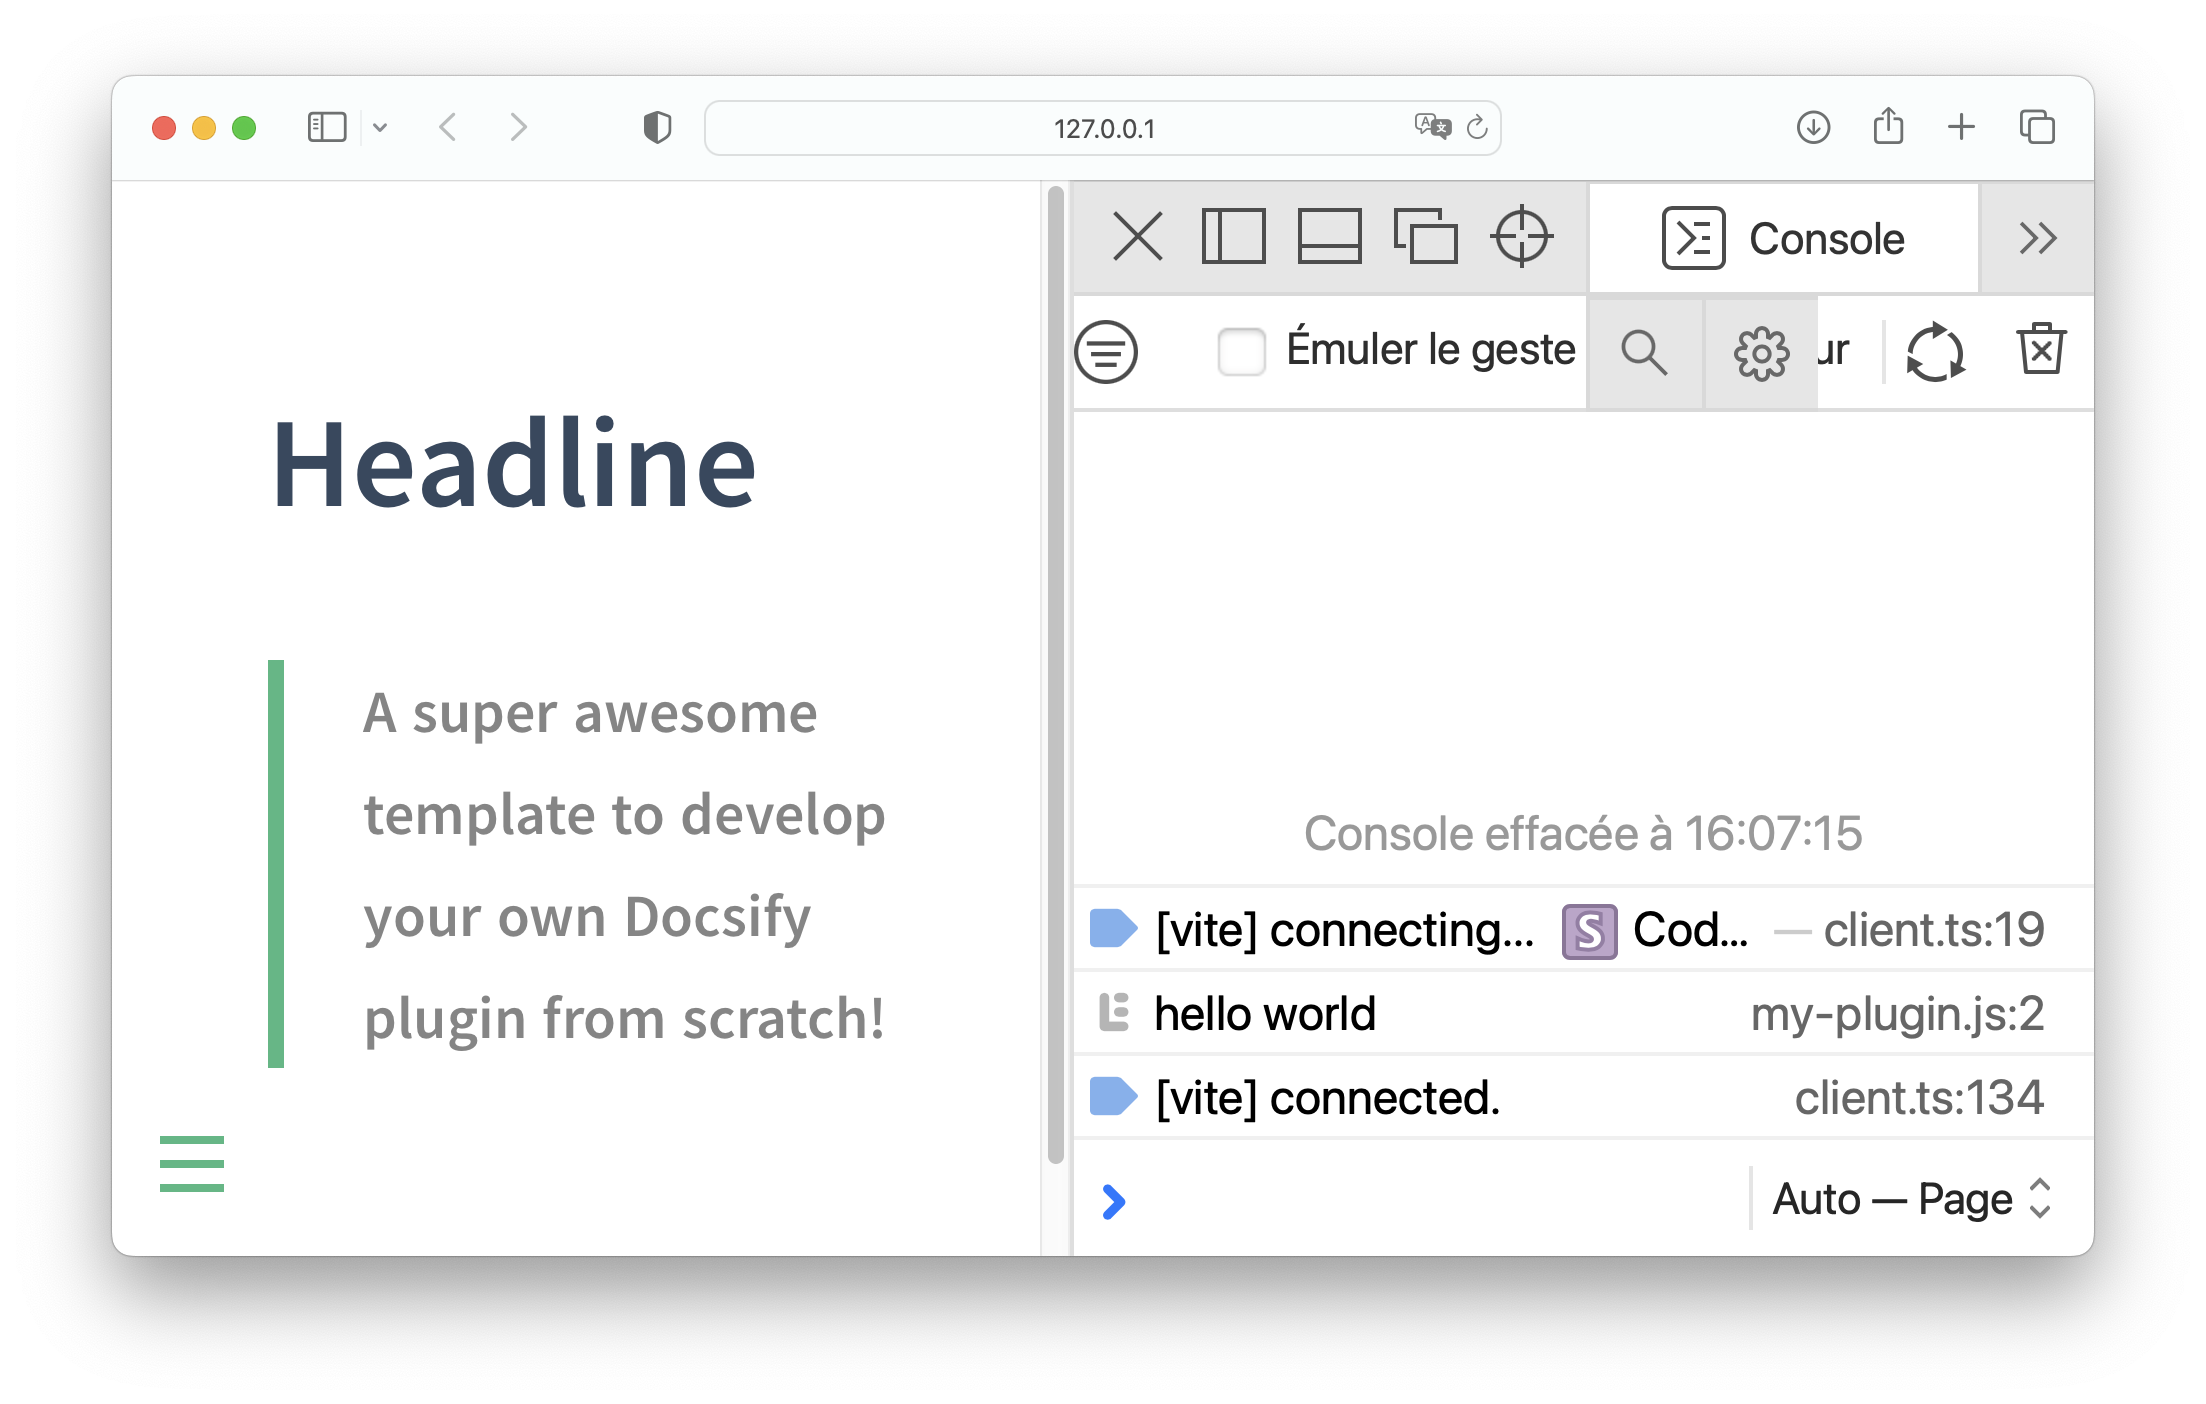Open the my-plugin.js:2 source link

click(x=1897, y=1014)
